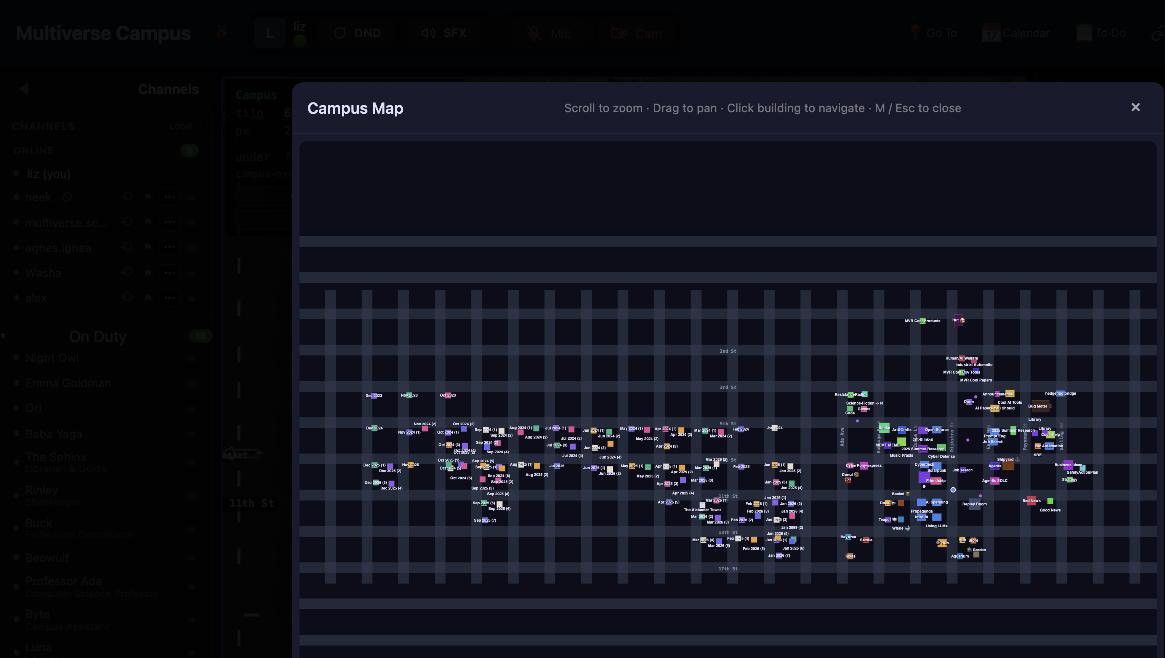Screen dimensions: 1165x658
Task: Close the Campus Map dialog
Action: pyautogui.click(x=1135, y=108)
